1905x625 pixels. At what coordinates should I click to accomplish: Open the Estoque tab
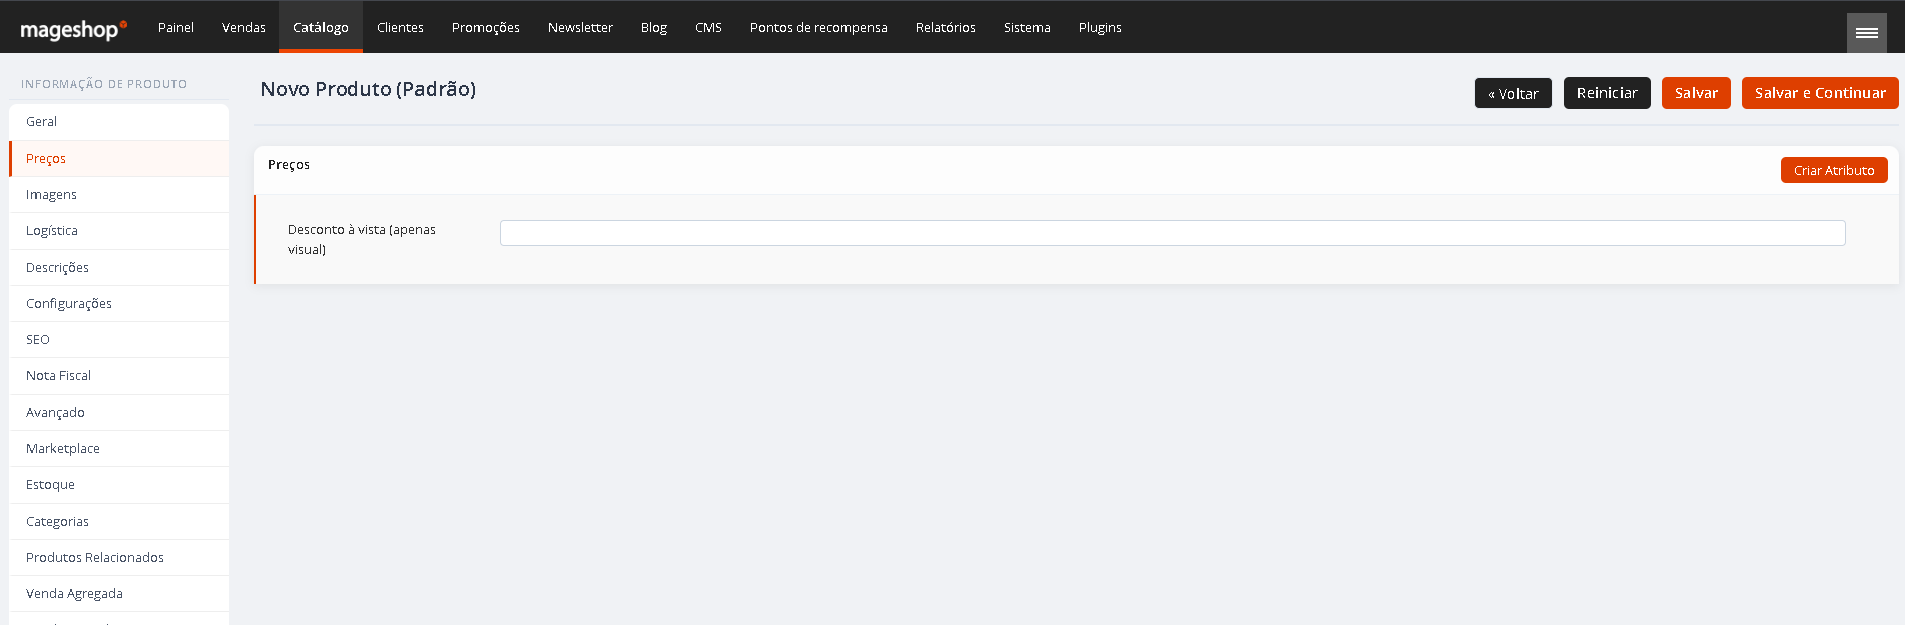[119, 485]
